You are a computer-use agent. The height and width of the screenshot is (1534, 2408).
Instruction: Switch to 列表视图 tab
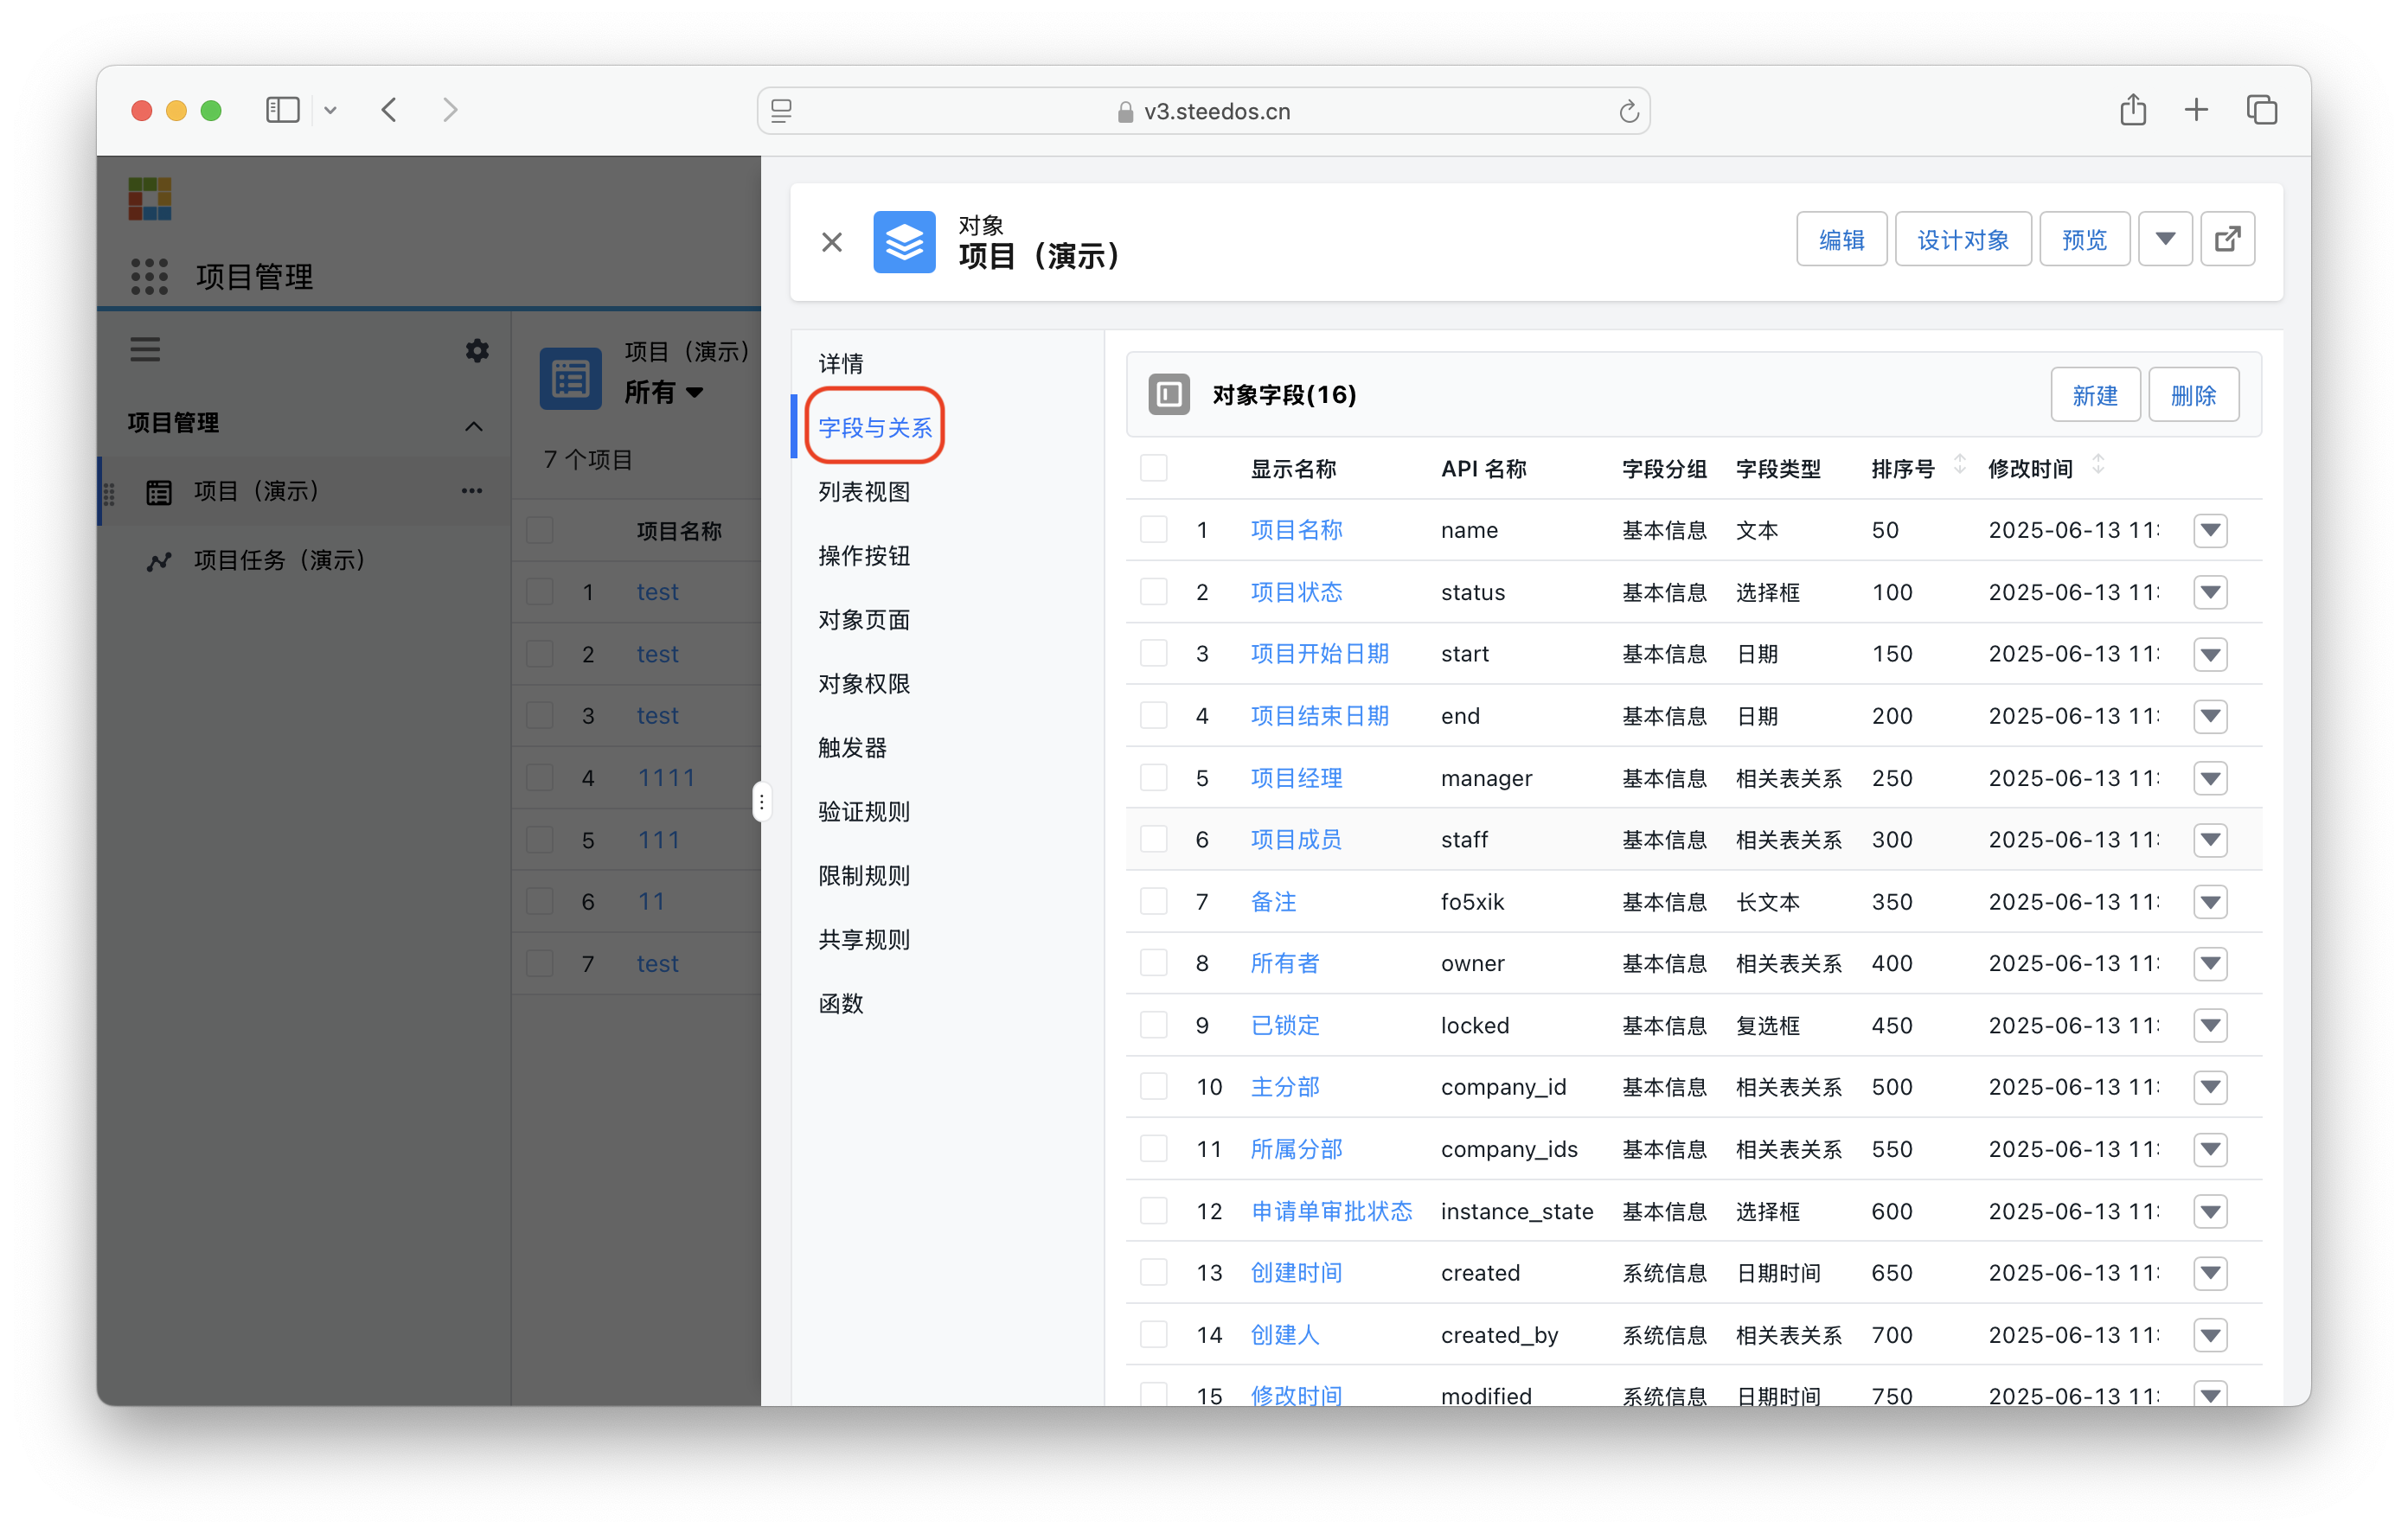[x=864, y=491]
